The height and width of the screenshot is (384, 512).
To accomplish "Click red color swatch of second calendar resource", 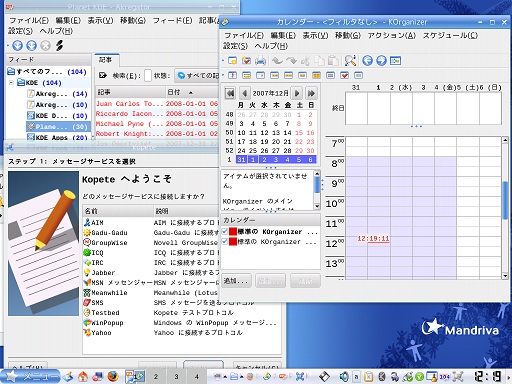I will tap(233, 241).
